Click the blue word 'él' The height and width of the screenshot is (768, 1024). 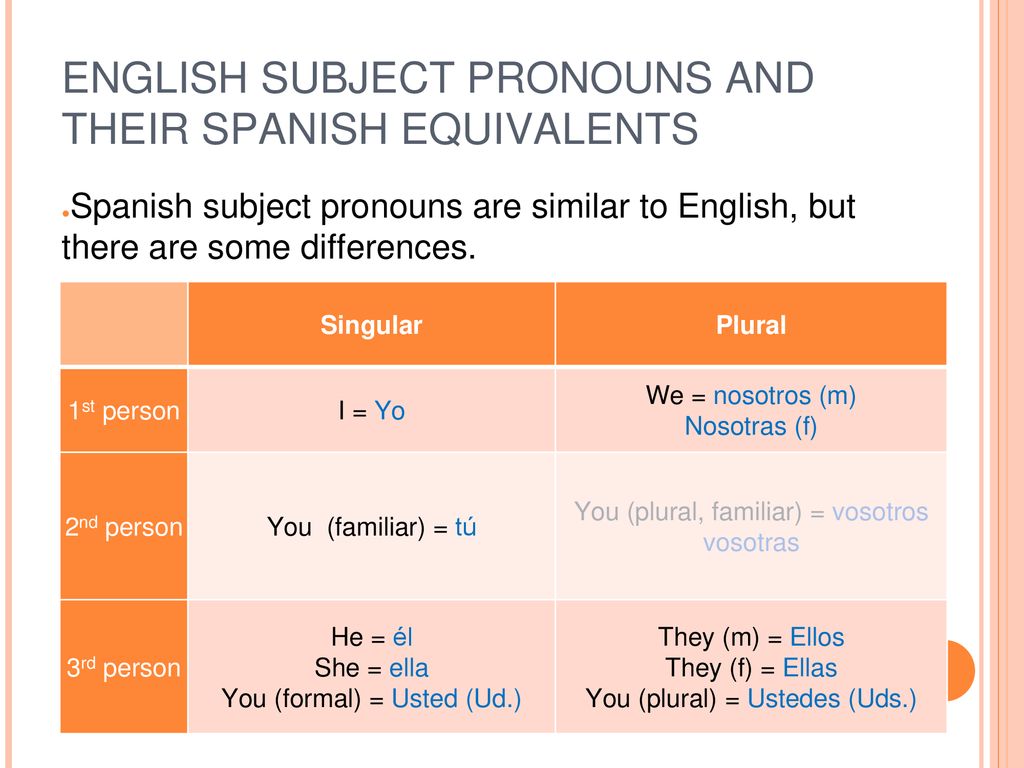pyautogui.click(x=402, y=637)
